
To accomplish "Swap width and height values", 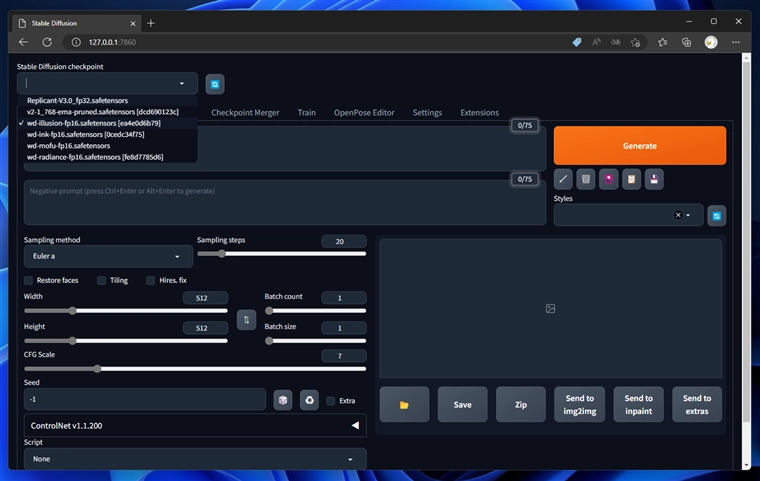I will pyautogui.click(x=246, y=320).
